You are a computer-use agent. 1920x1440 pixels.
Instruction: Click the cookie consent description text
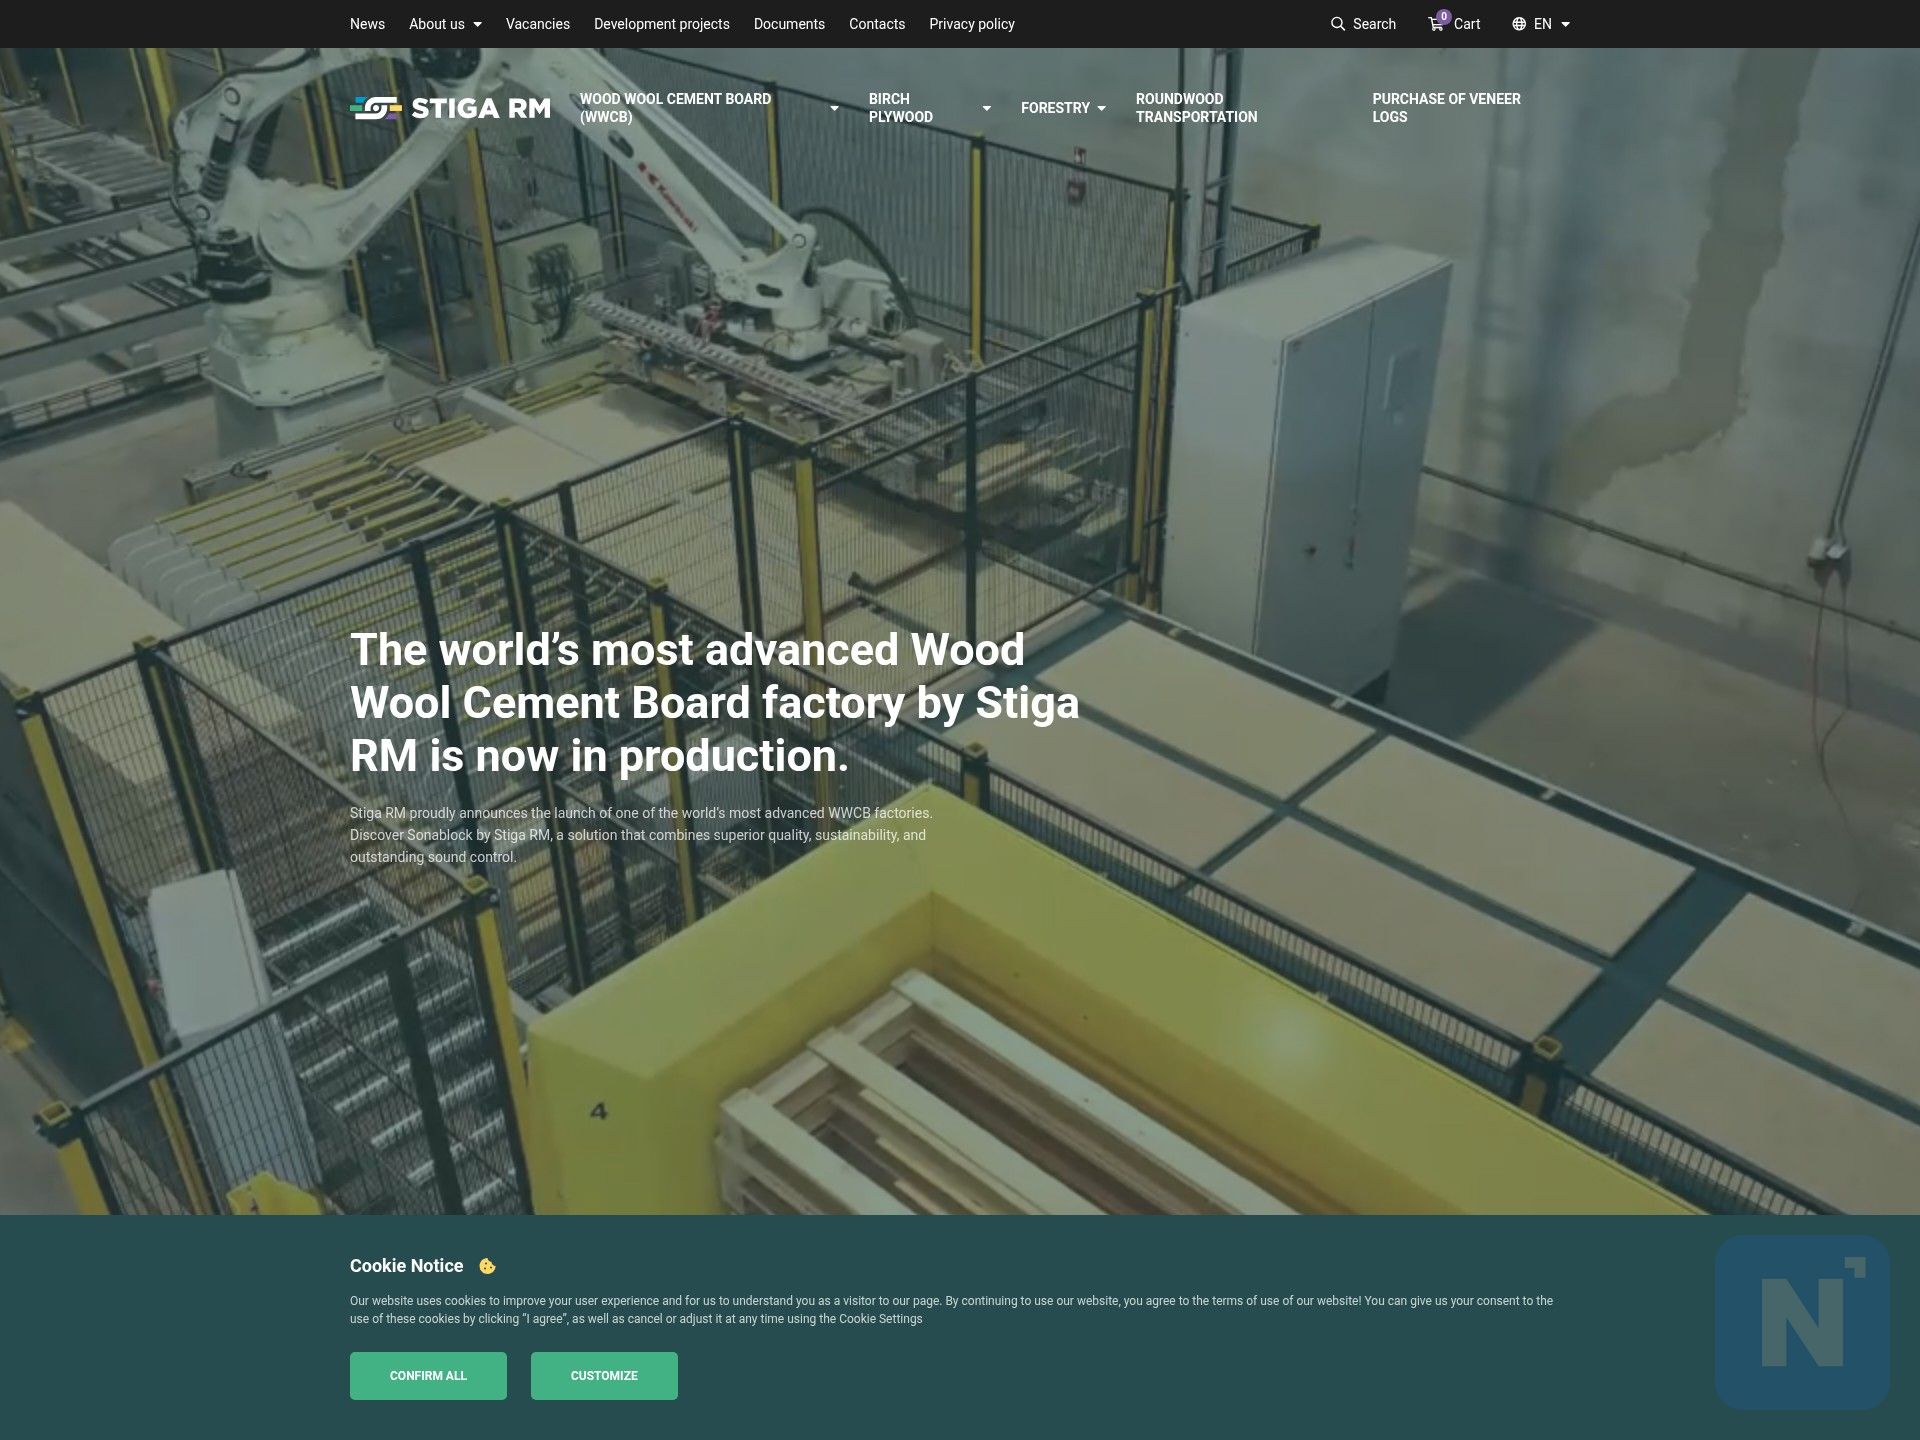pos(951,1310)
